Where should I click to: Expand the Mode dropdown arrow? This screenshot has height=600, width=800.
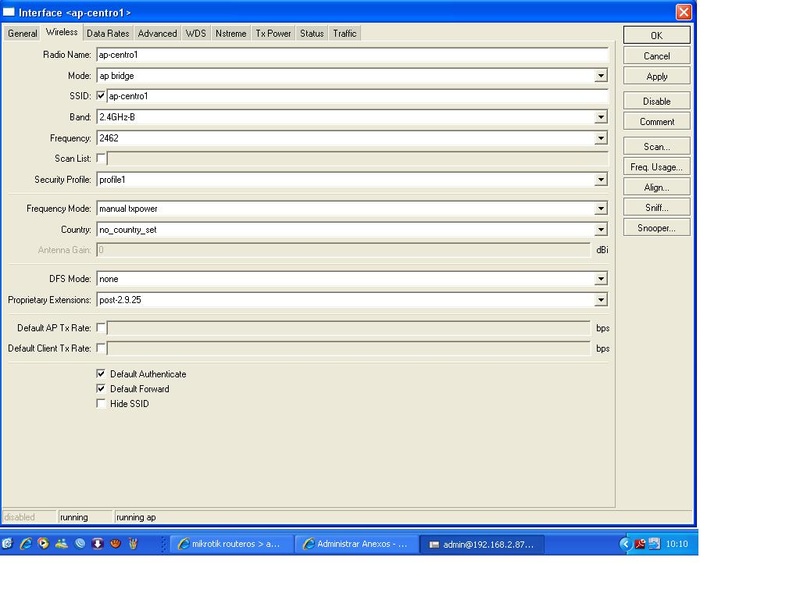(601, 76)
